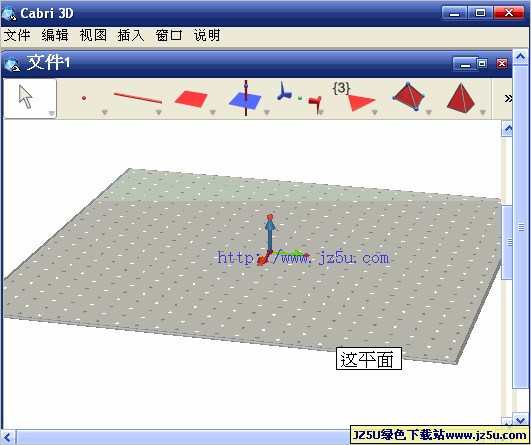Screen dimensions: 531x445
Task: Select the Tetrahedron polyhedron tool
Action: click(408, 96)
